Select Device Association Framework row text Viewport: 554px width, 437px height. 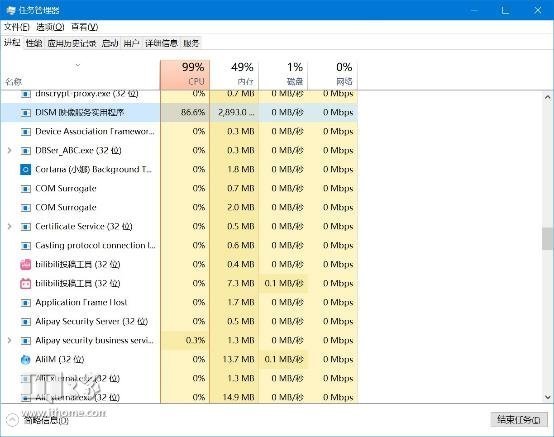click(95, 131)
